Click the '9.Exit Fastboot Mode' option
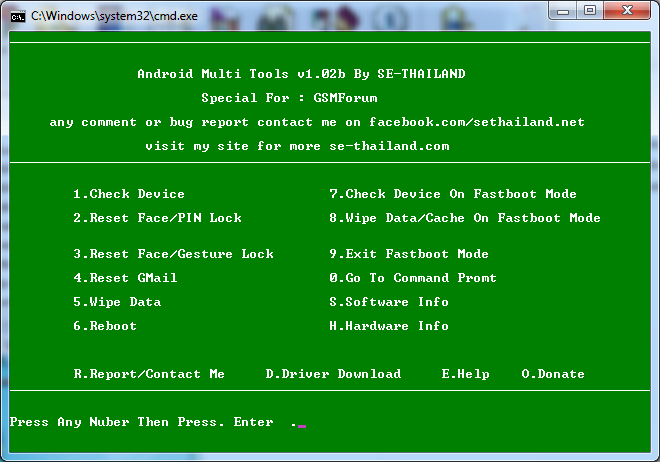Screen dimensions: 662x465 (x=409, y=254)
